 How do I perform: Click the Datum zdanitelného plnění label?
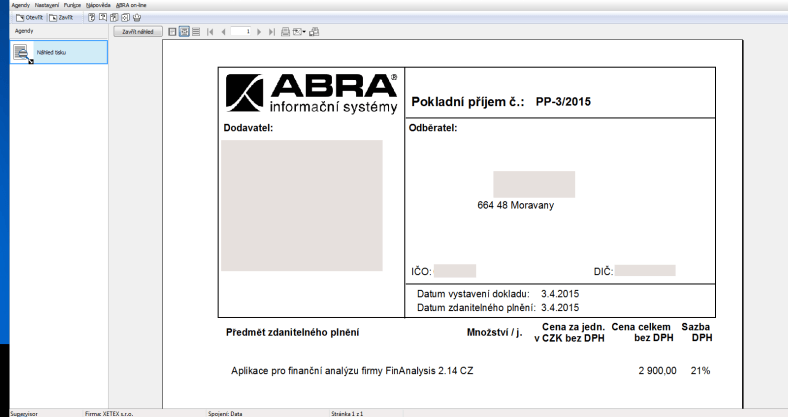(x=476, y=307)
